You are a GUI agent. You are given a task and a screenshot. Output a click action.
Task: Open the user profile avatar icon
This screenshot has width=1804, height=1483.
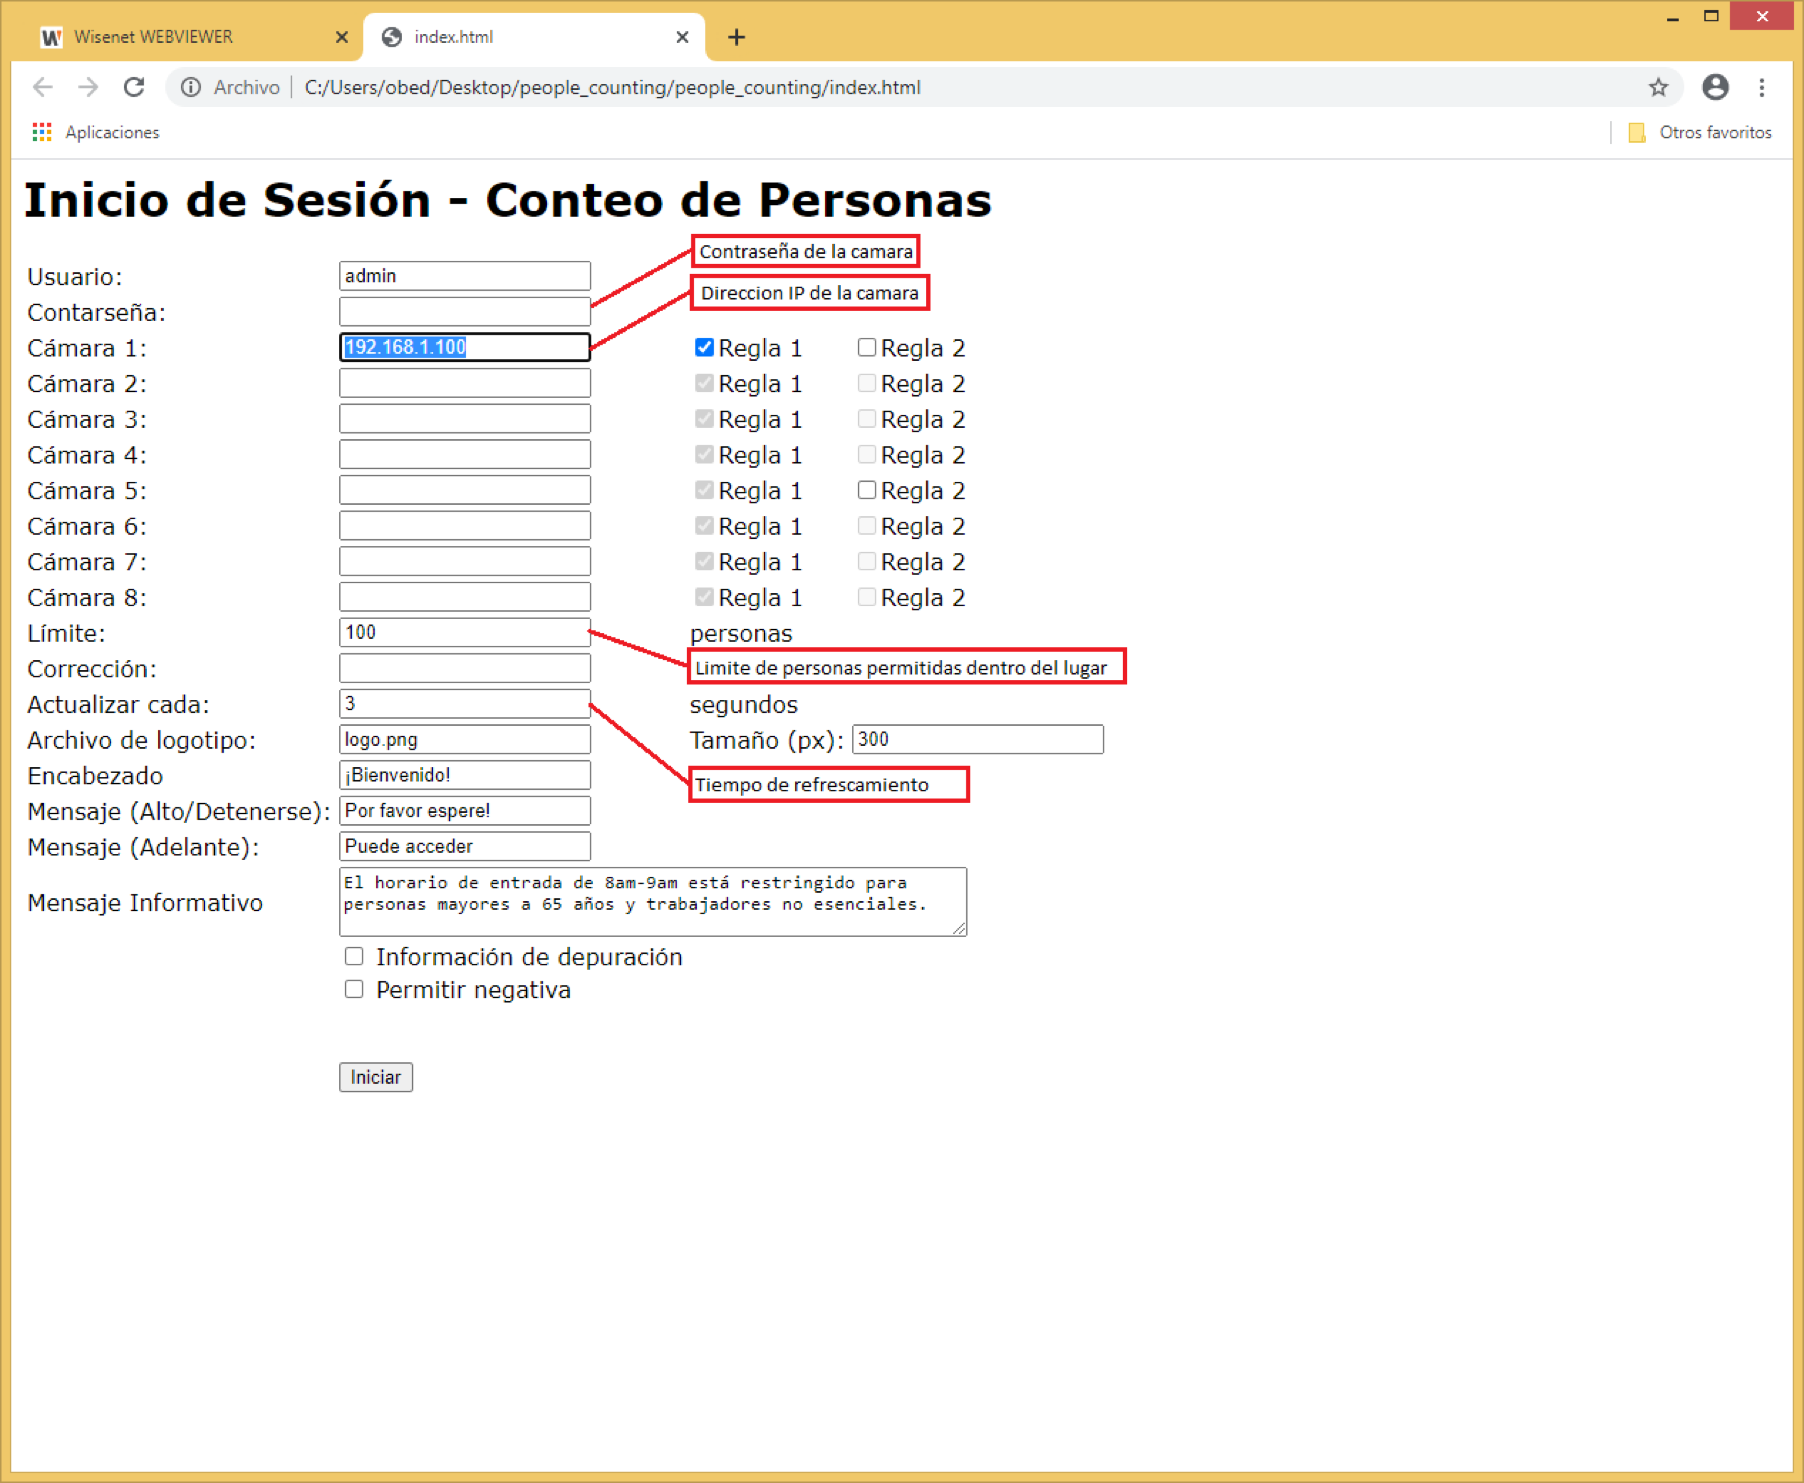click(1715, 87)
